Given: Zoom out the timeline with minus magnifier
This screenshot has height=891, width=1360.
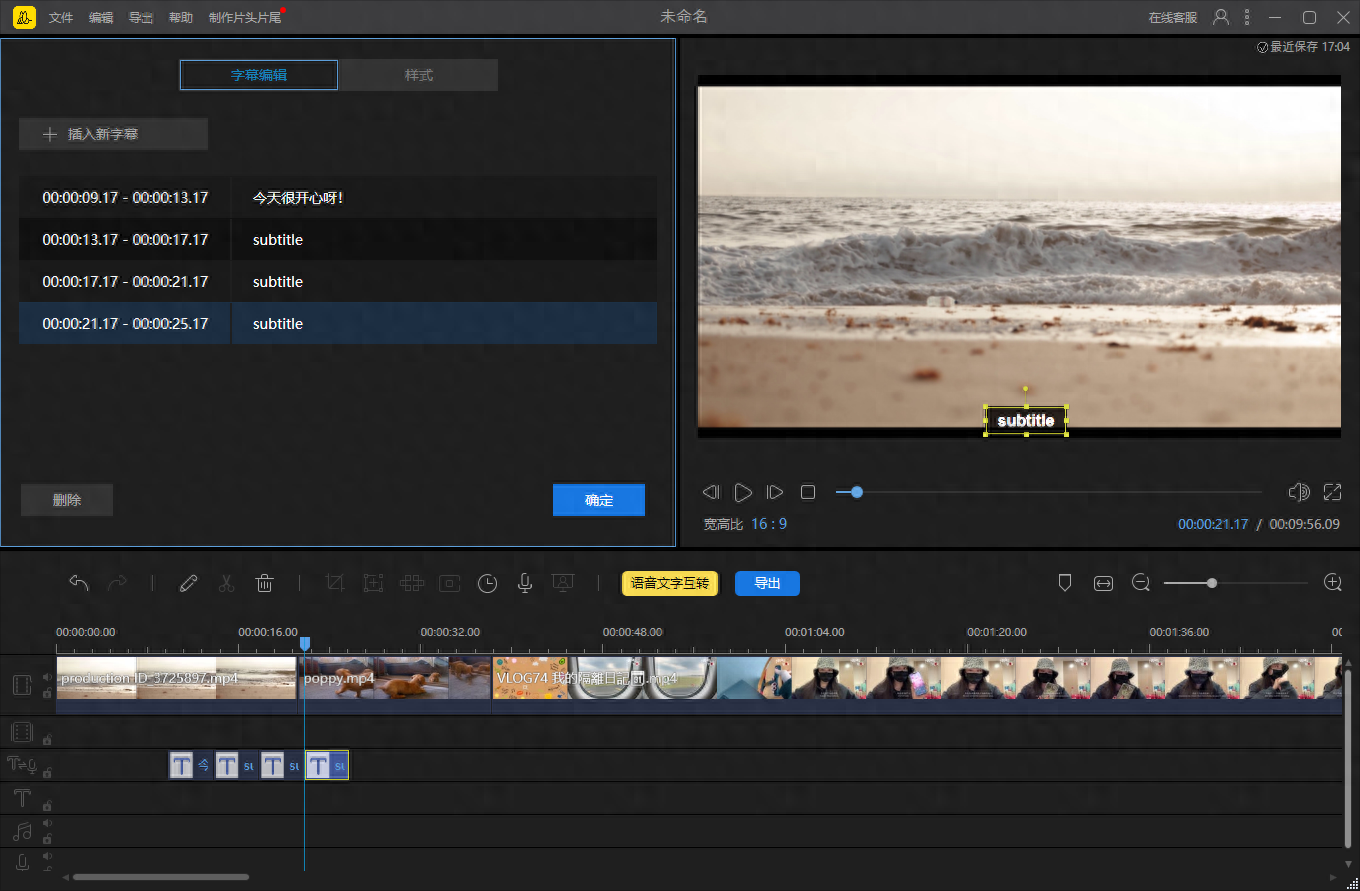Looking at the screenshot, I should point(1141,583).
